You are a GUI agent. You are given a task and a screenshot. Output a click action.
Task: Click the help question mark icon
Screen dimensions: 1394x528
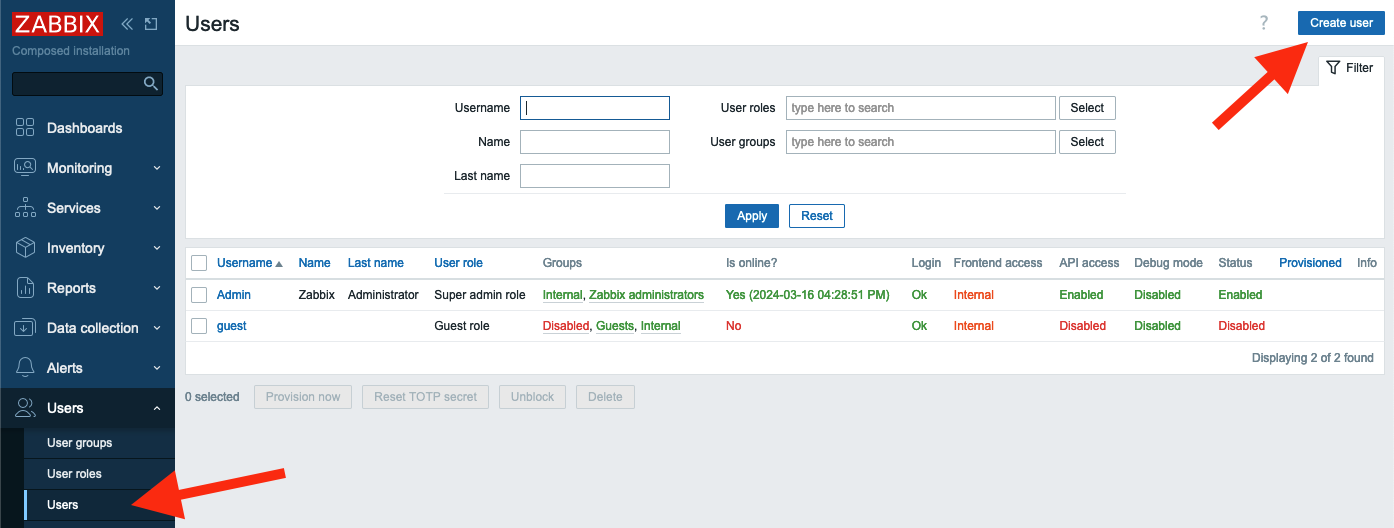click(x=1264, y=23)
